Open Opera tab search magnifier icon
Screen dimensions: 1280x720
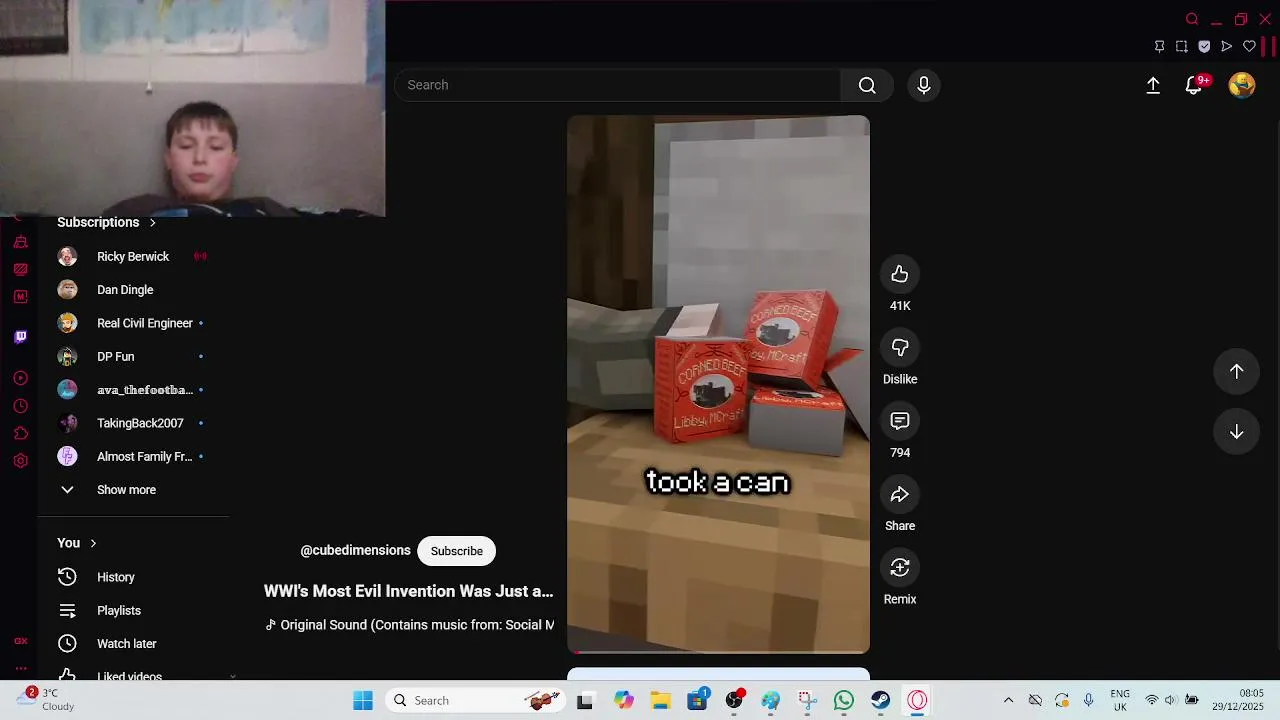point(1192,19)
